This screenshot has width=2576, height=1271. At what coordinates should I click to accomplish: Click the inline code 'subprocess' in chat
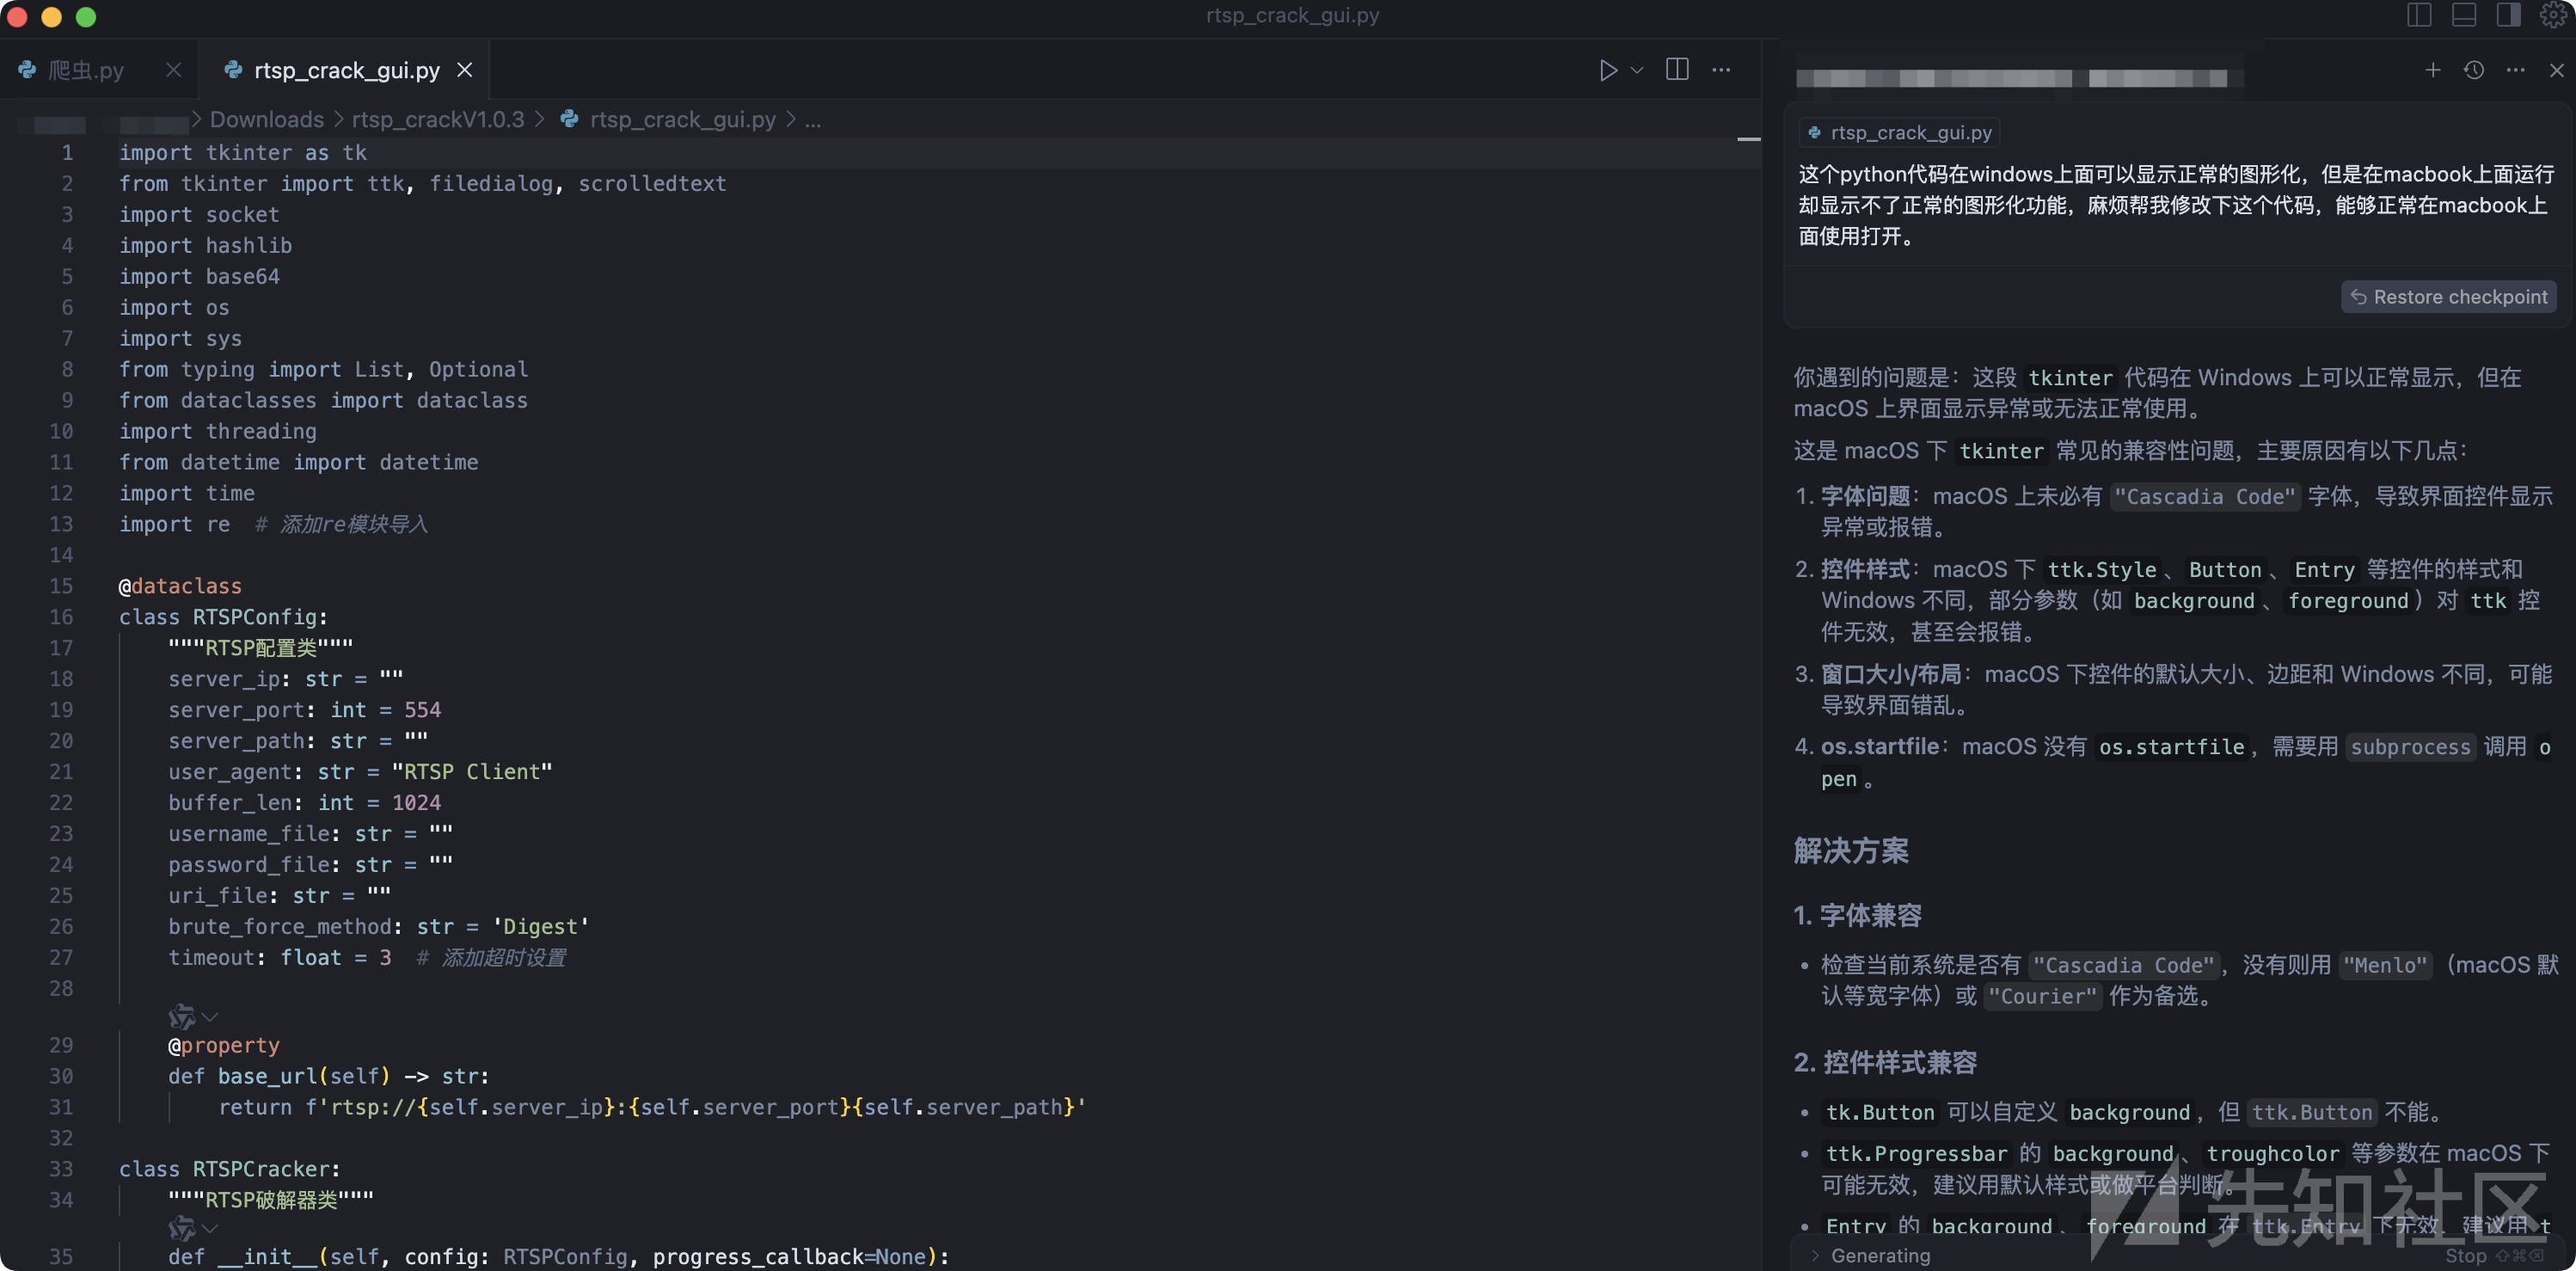coord(2409,747)
